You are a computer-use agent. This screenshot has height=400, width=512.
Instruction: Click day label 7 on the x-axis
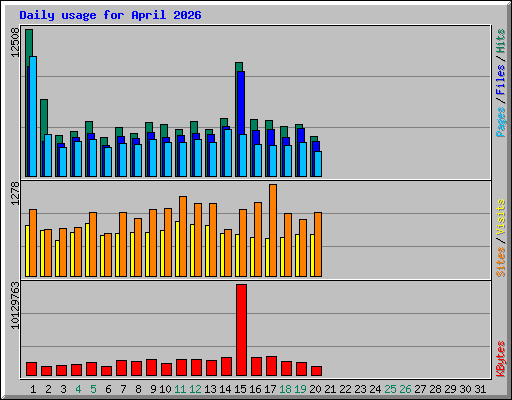(x=123, y=389)
